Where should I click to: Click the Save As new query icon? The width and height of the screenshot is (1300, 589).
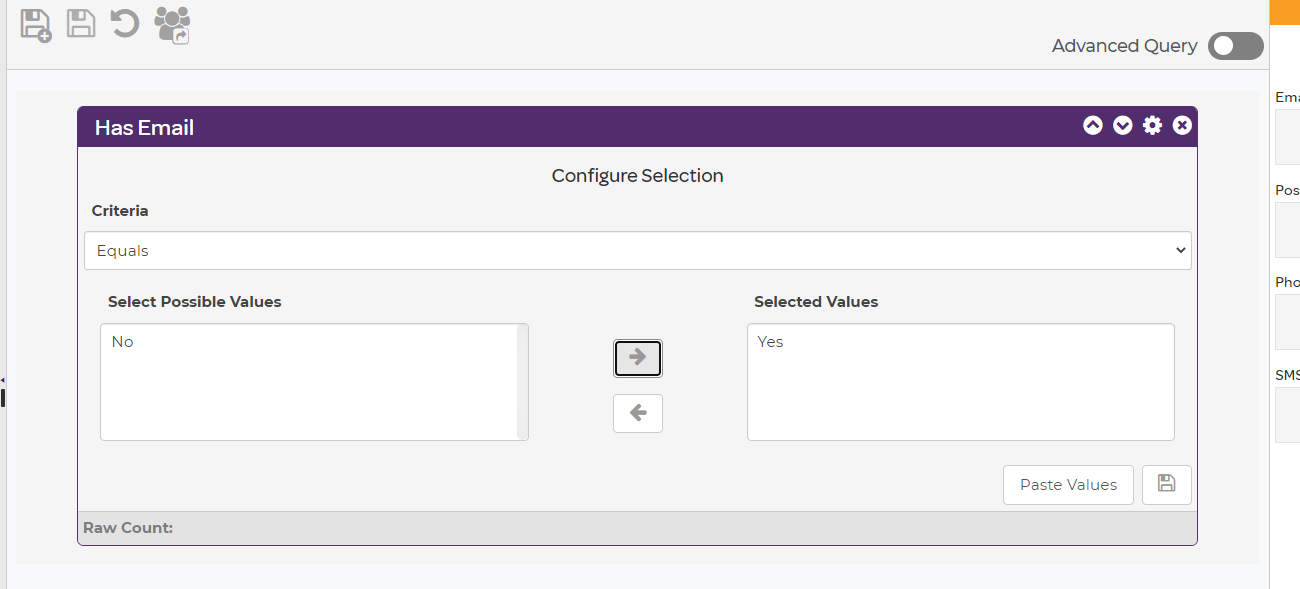[35, 24]
